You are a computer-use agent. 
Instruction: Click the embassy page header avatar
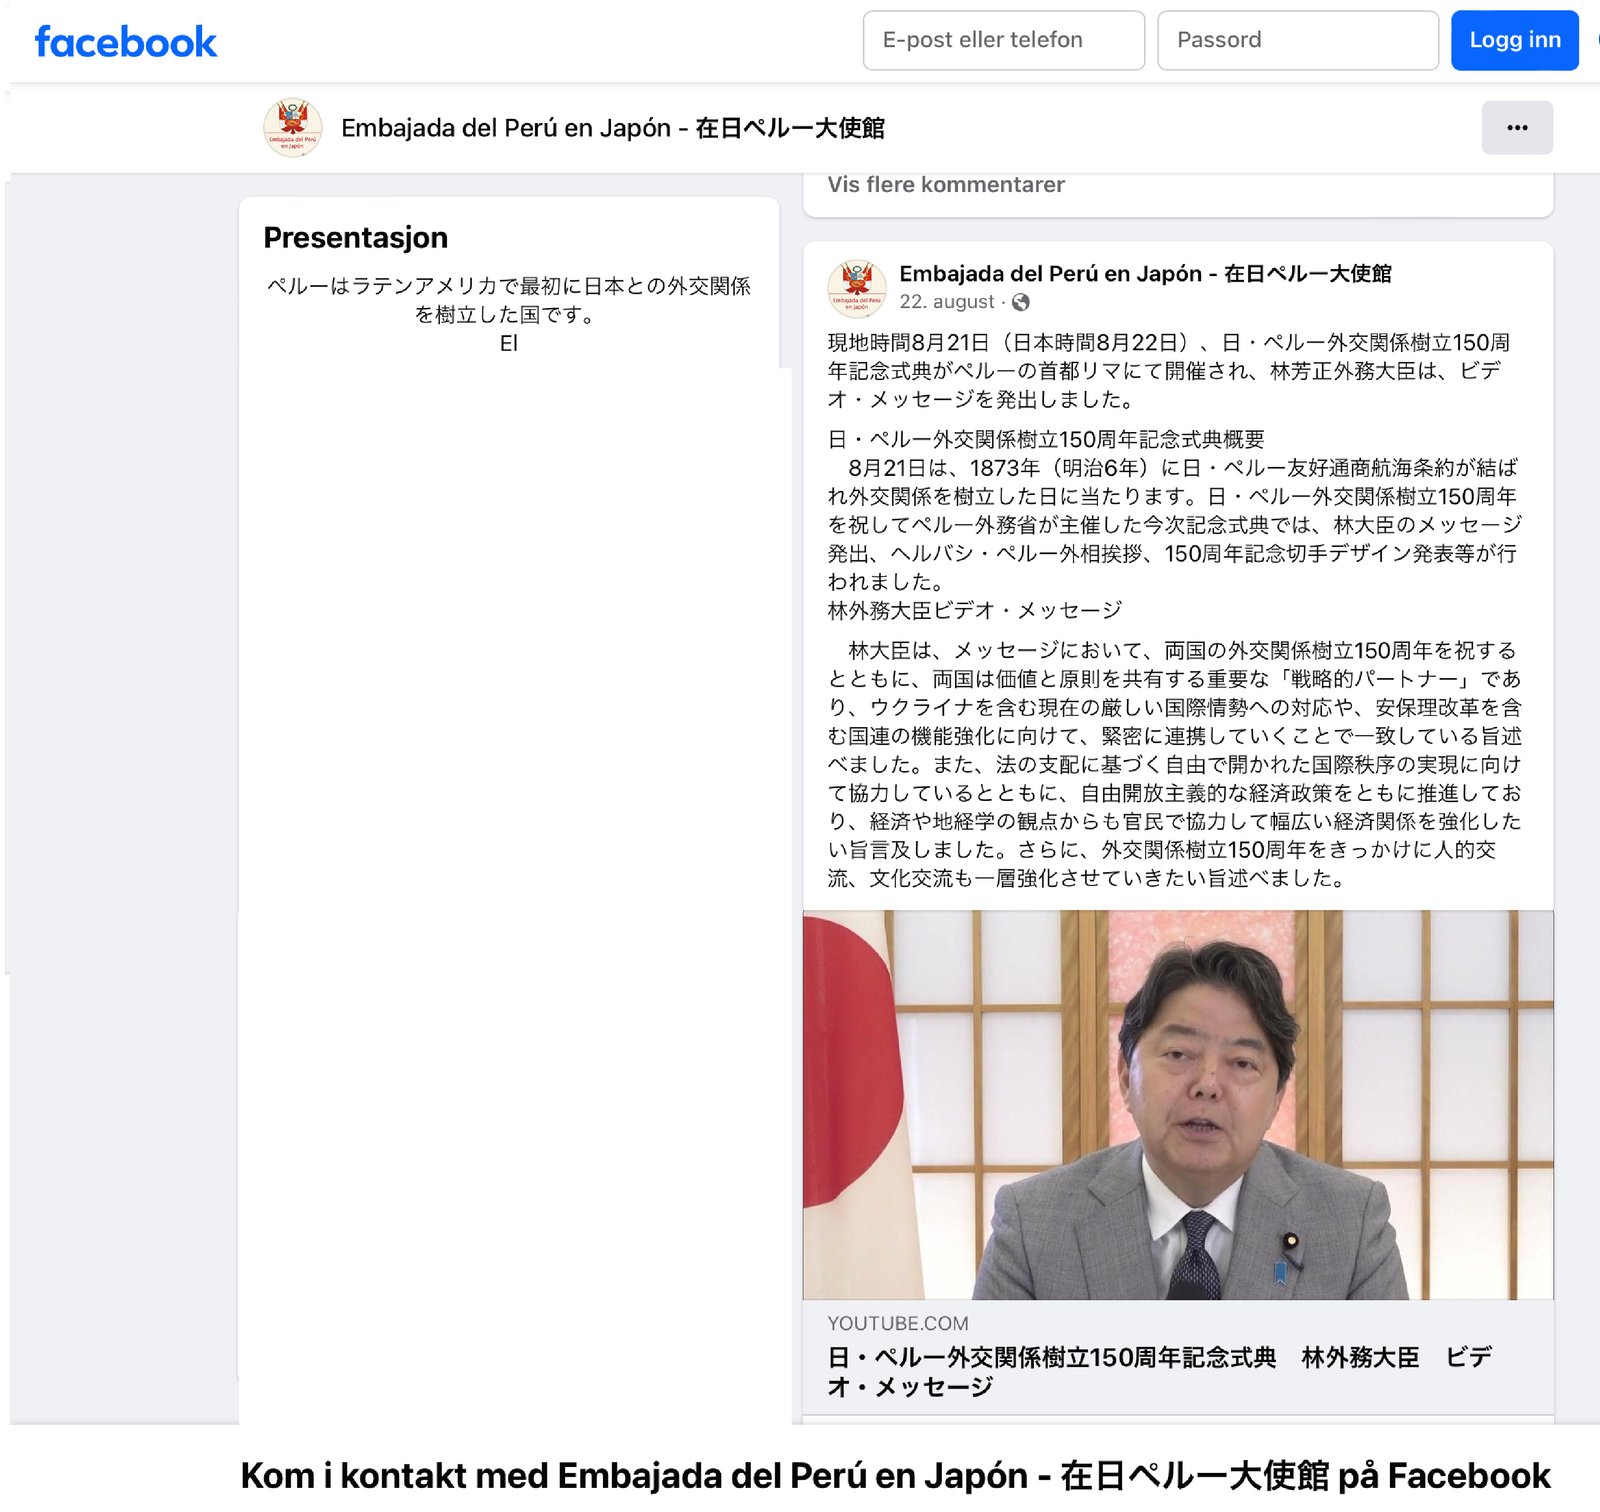292,128
